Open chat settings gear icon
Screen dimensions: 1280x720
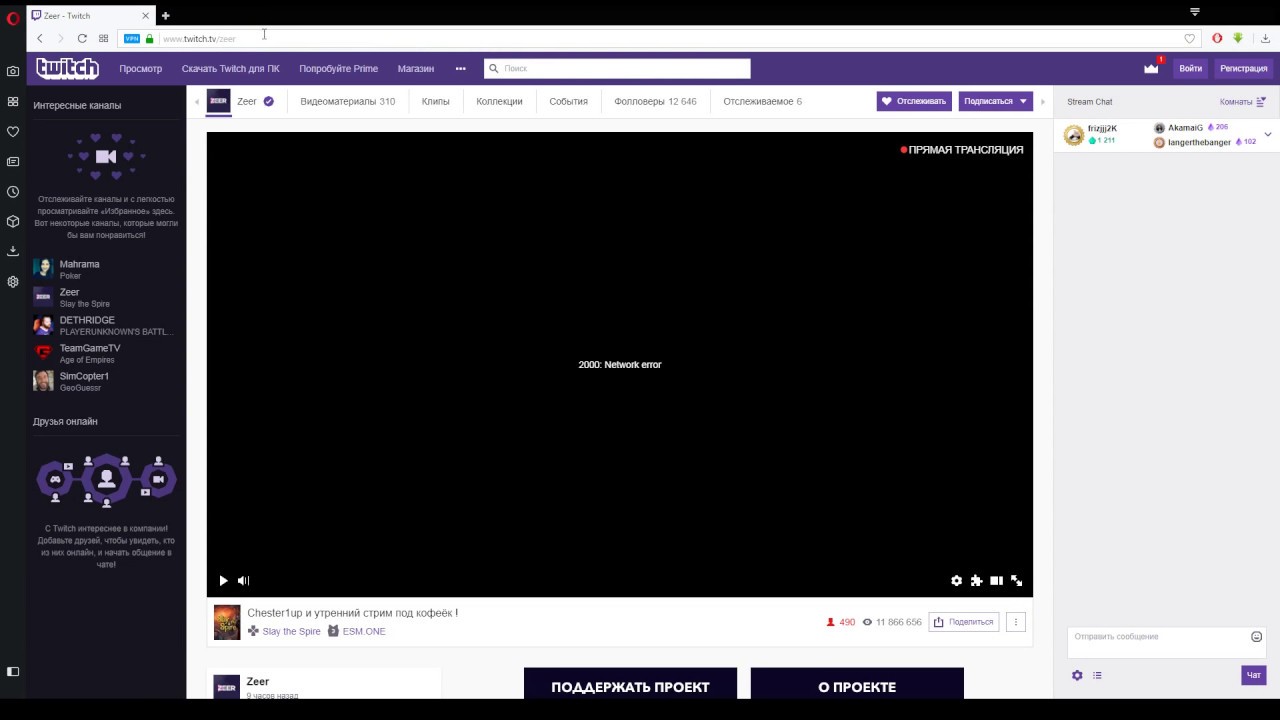tap(1077, 675)
